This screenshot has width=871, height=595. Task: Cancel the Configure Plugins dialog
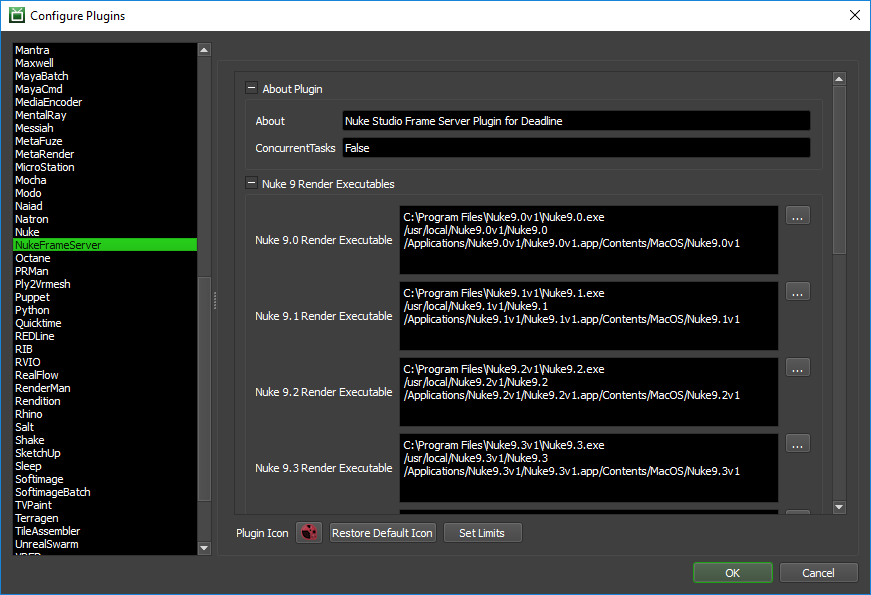[x=818, y=573]
